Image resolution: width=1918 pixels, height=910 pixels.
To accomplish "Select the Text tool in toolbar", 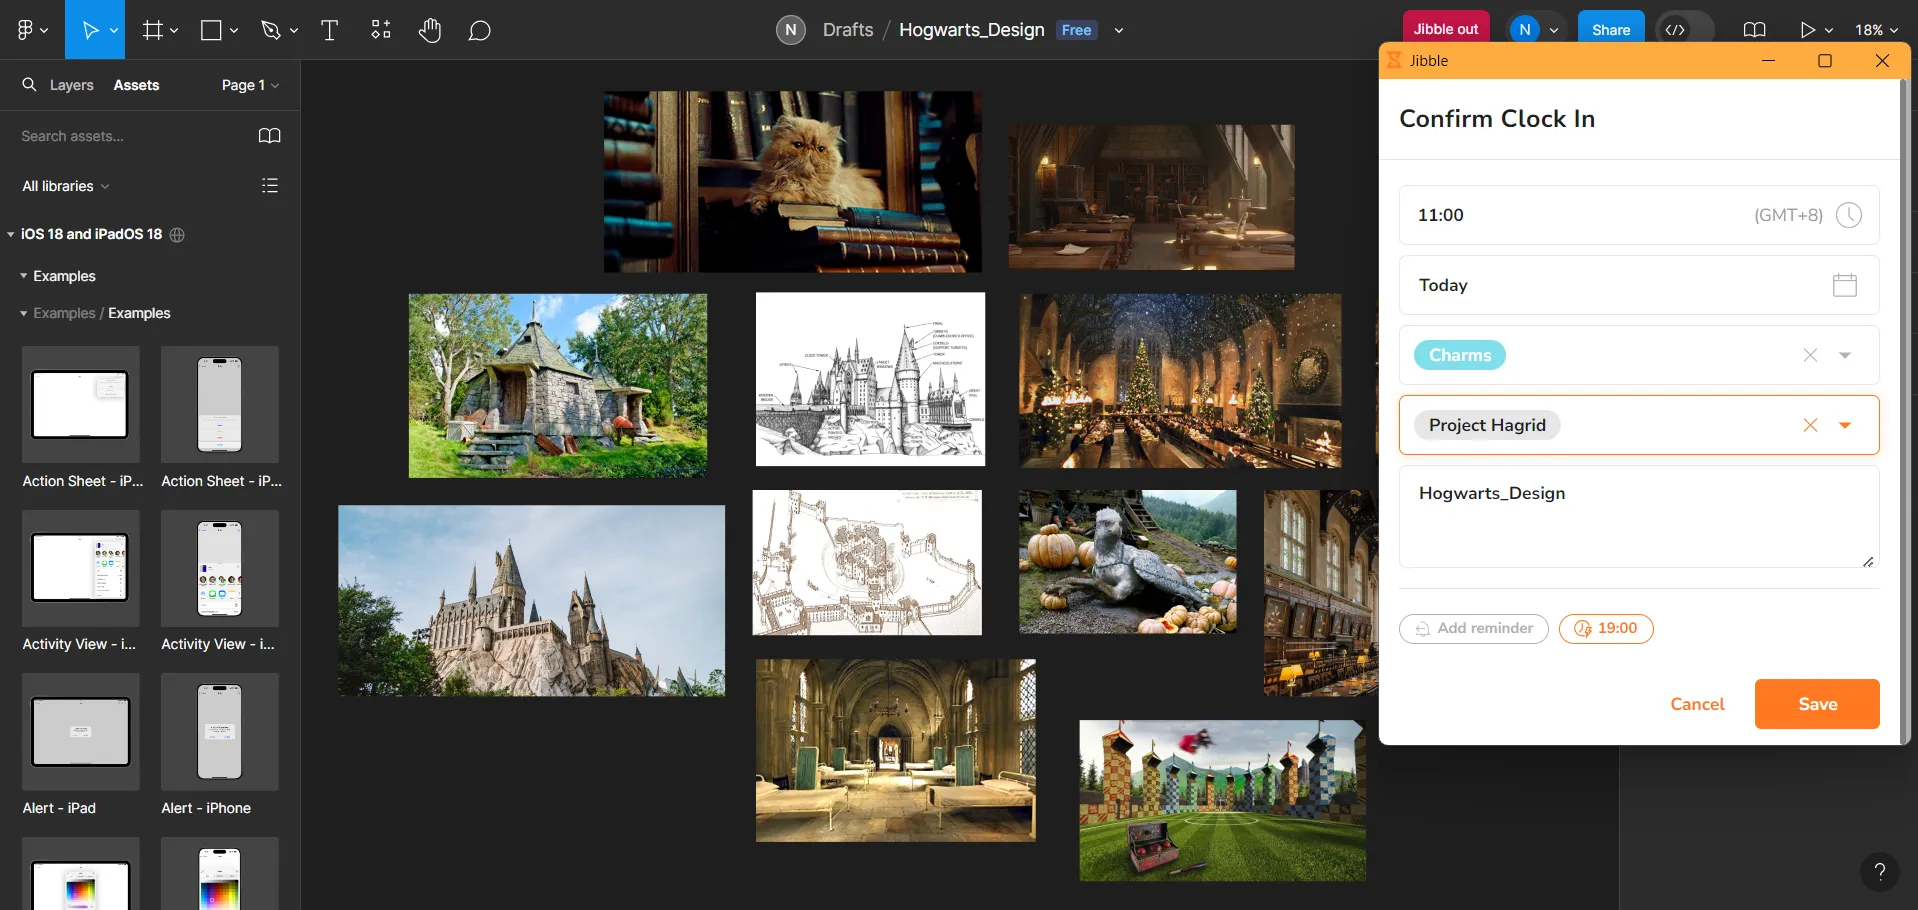I will [x=329, y=30].
